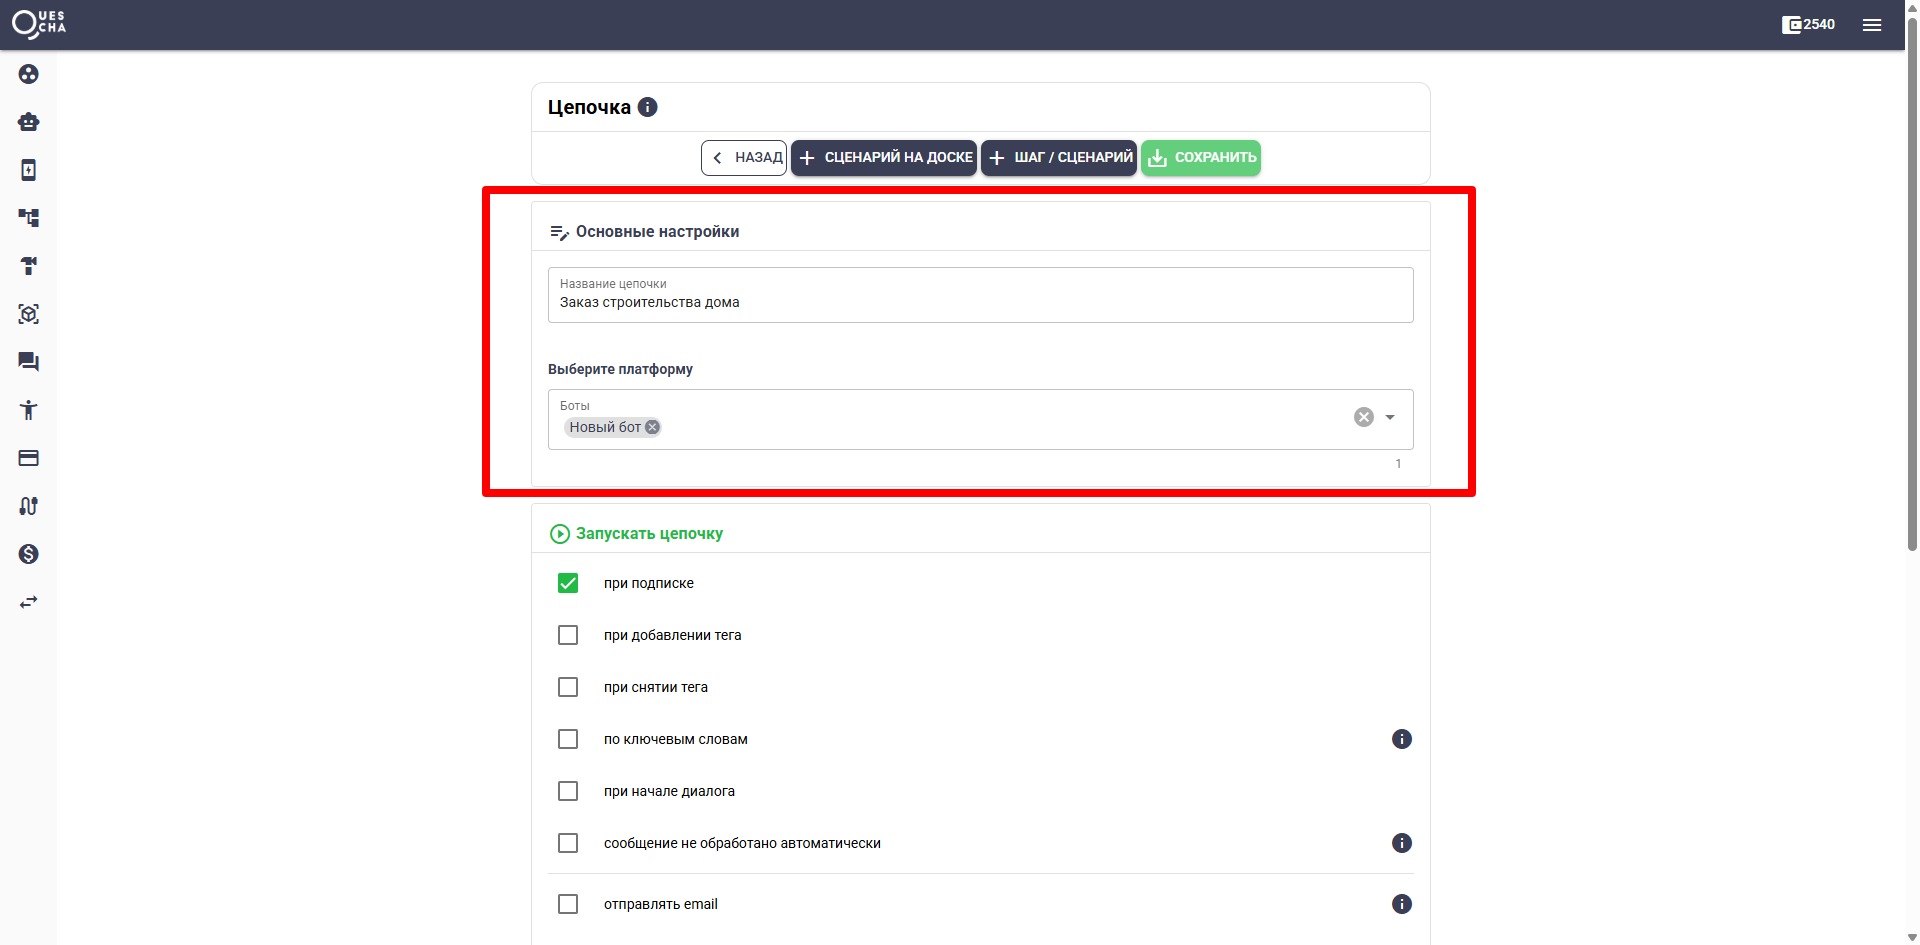Screen dimensions: 1920x945
Task: Click СЦЕНАРИЙ НА ДОСКЕ button
Action: click(884, 157)
